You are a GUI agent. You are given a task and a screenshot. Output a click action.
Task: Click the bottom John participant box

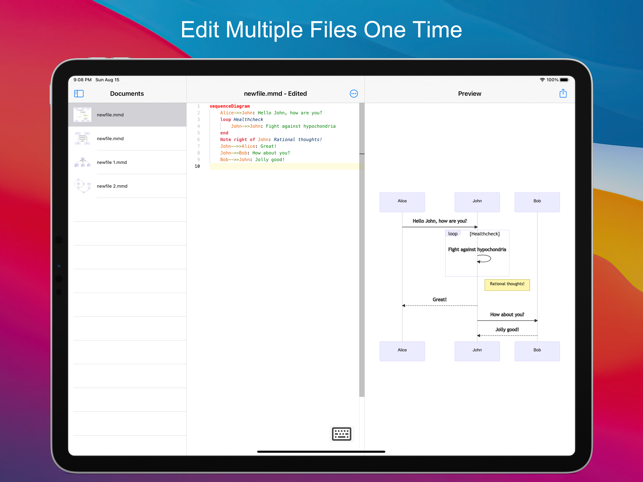point(477,351)
